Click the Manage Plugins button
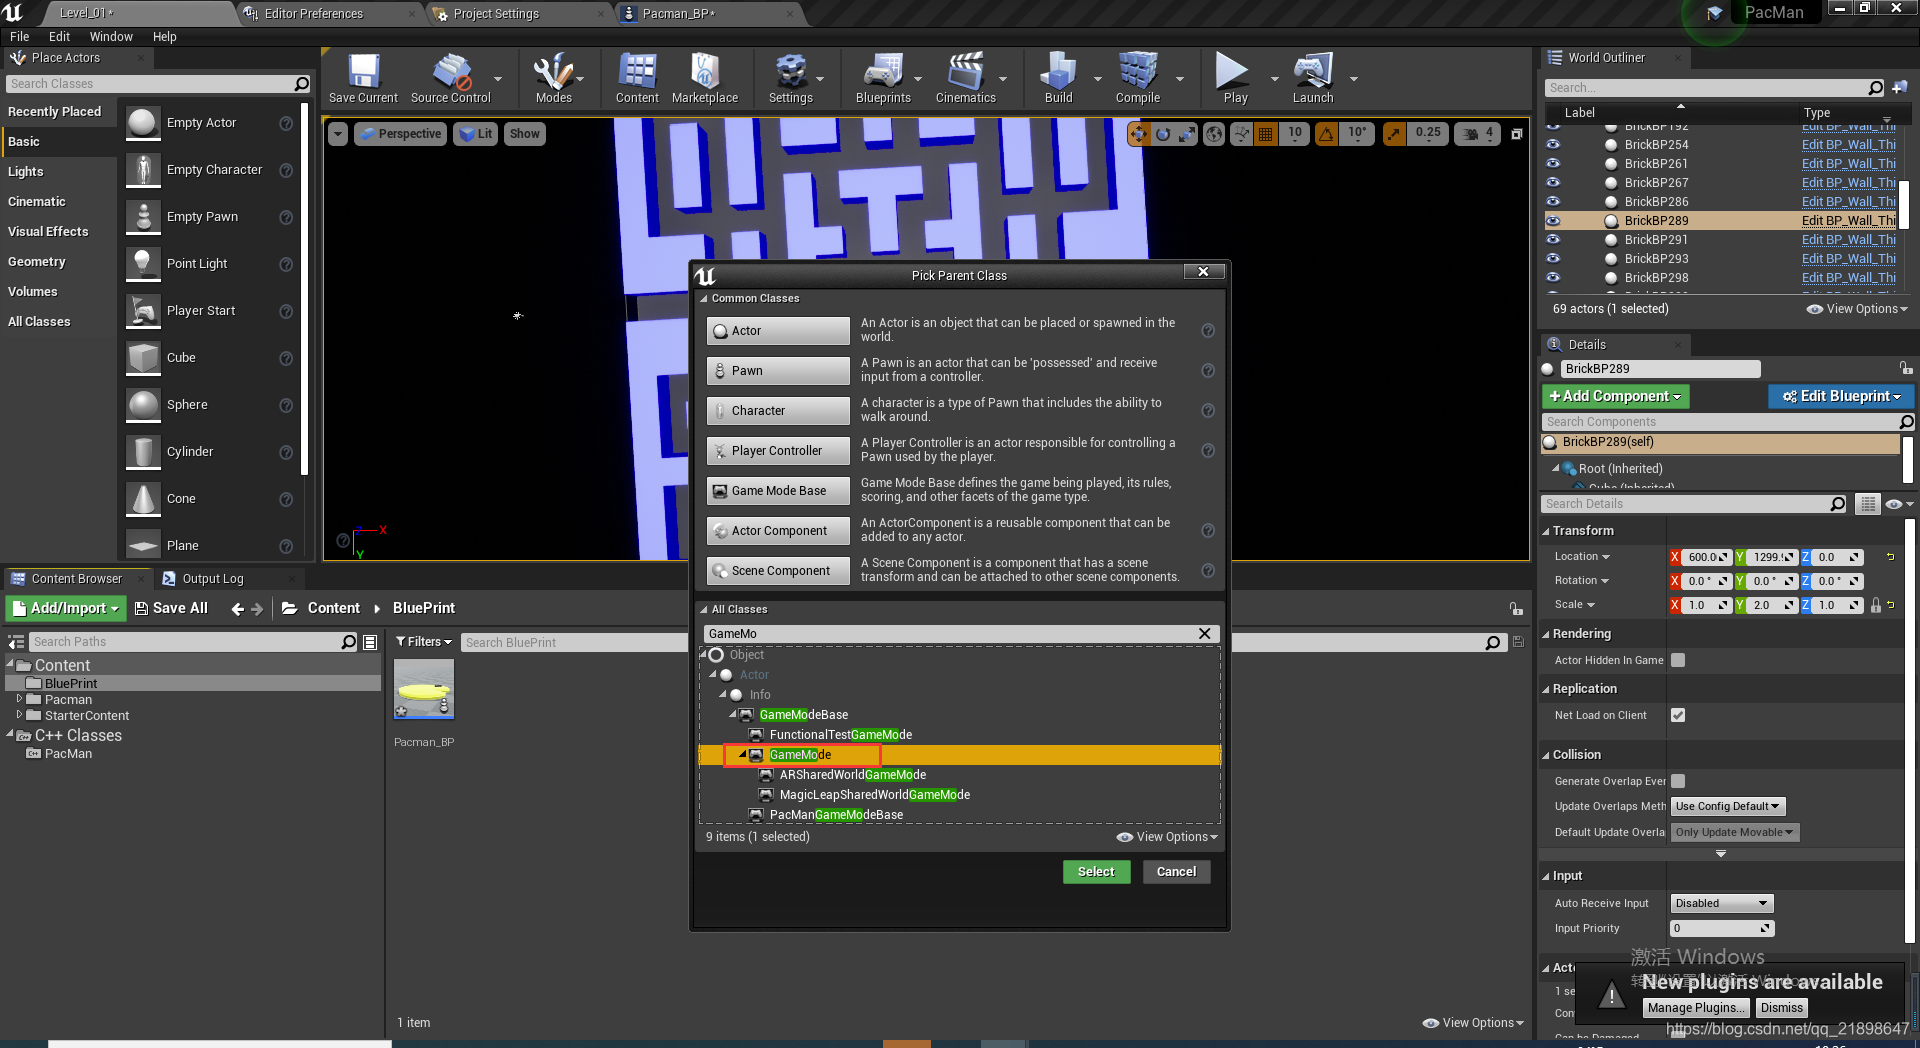 pos(1696,1008)
